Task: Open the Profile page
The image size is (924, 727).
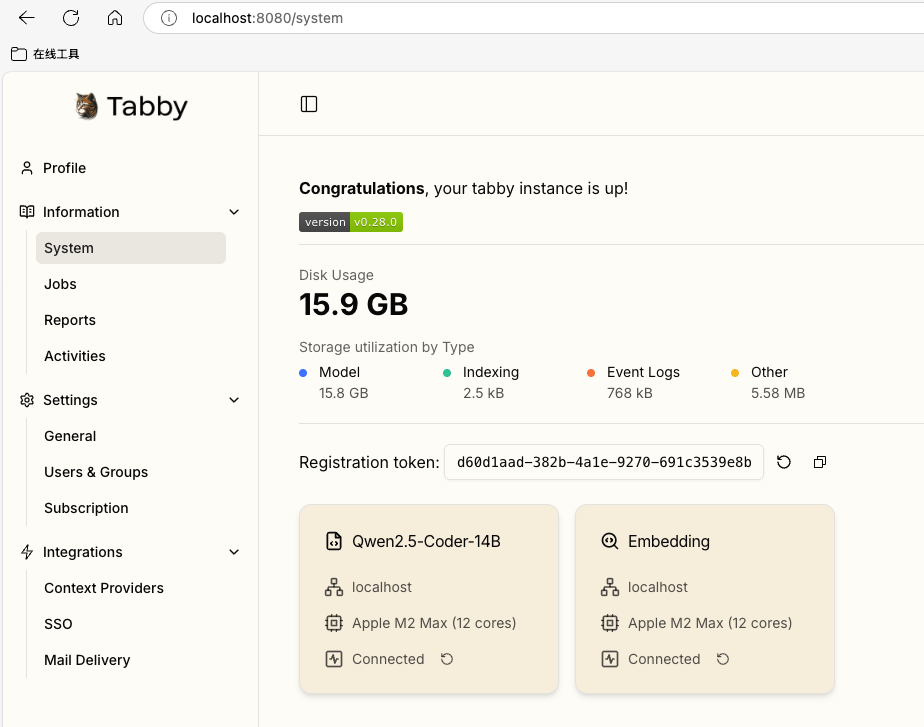Action: pyautogui.click(x=64, y=168)
